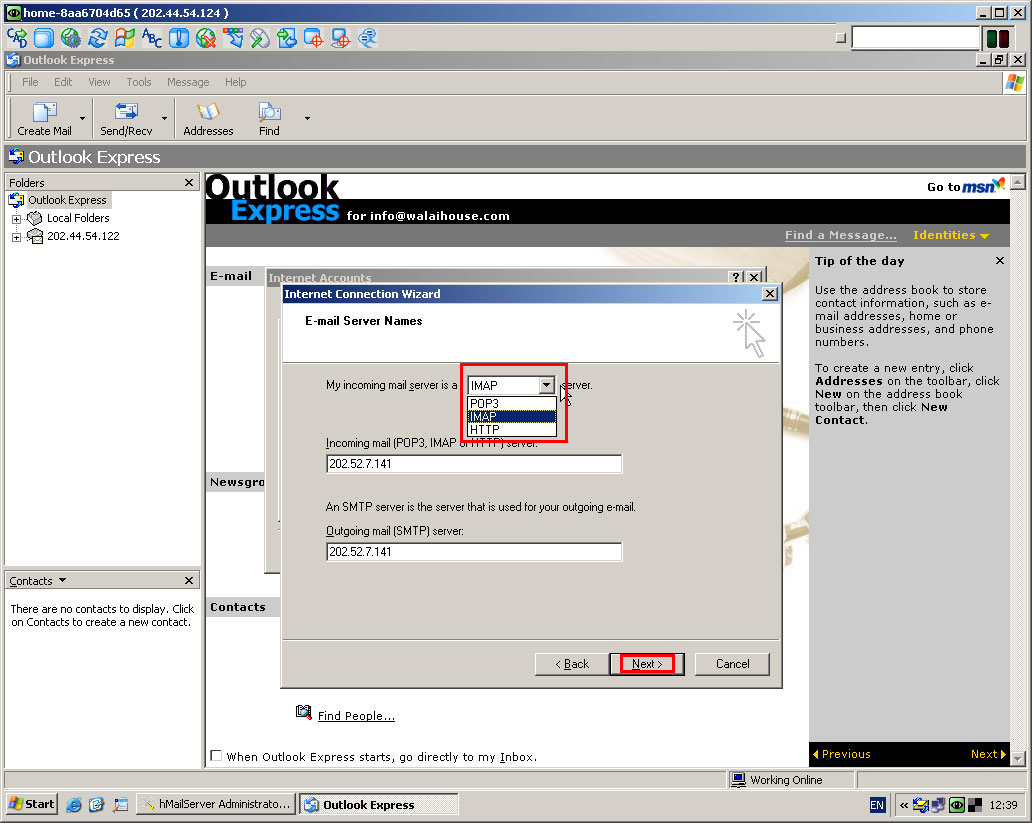Expand the Local Folders tree node
1032x823 pixels.
pyautogui.click(x=16, y=219)
